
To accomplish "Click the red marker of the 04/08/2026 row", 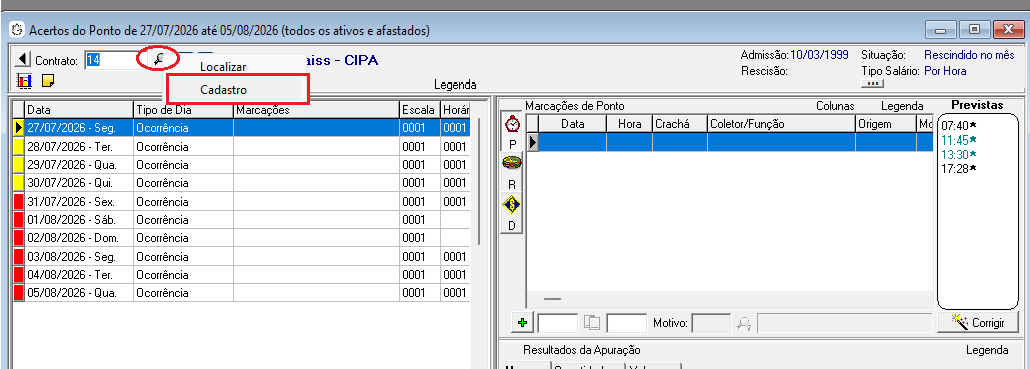I will pos(18,274).
